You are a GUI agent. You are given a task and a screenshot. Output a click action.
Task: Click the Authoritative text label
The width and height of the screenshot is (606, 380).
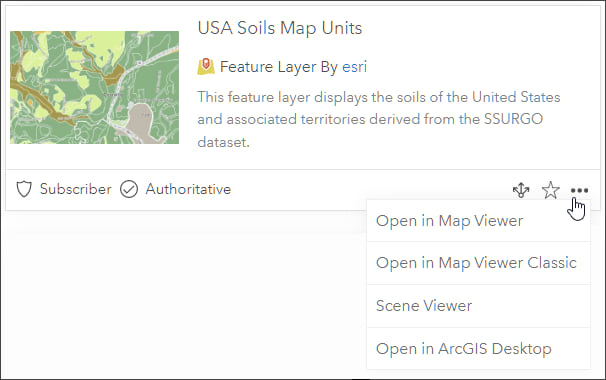click(x=188, y=189)
